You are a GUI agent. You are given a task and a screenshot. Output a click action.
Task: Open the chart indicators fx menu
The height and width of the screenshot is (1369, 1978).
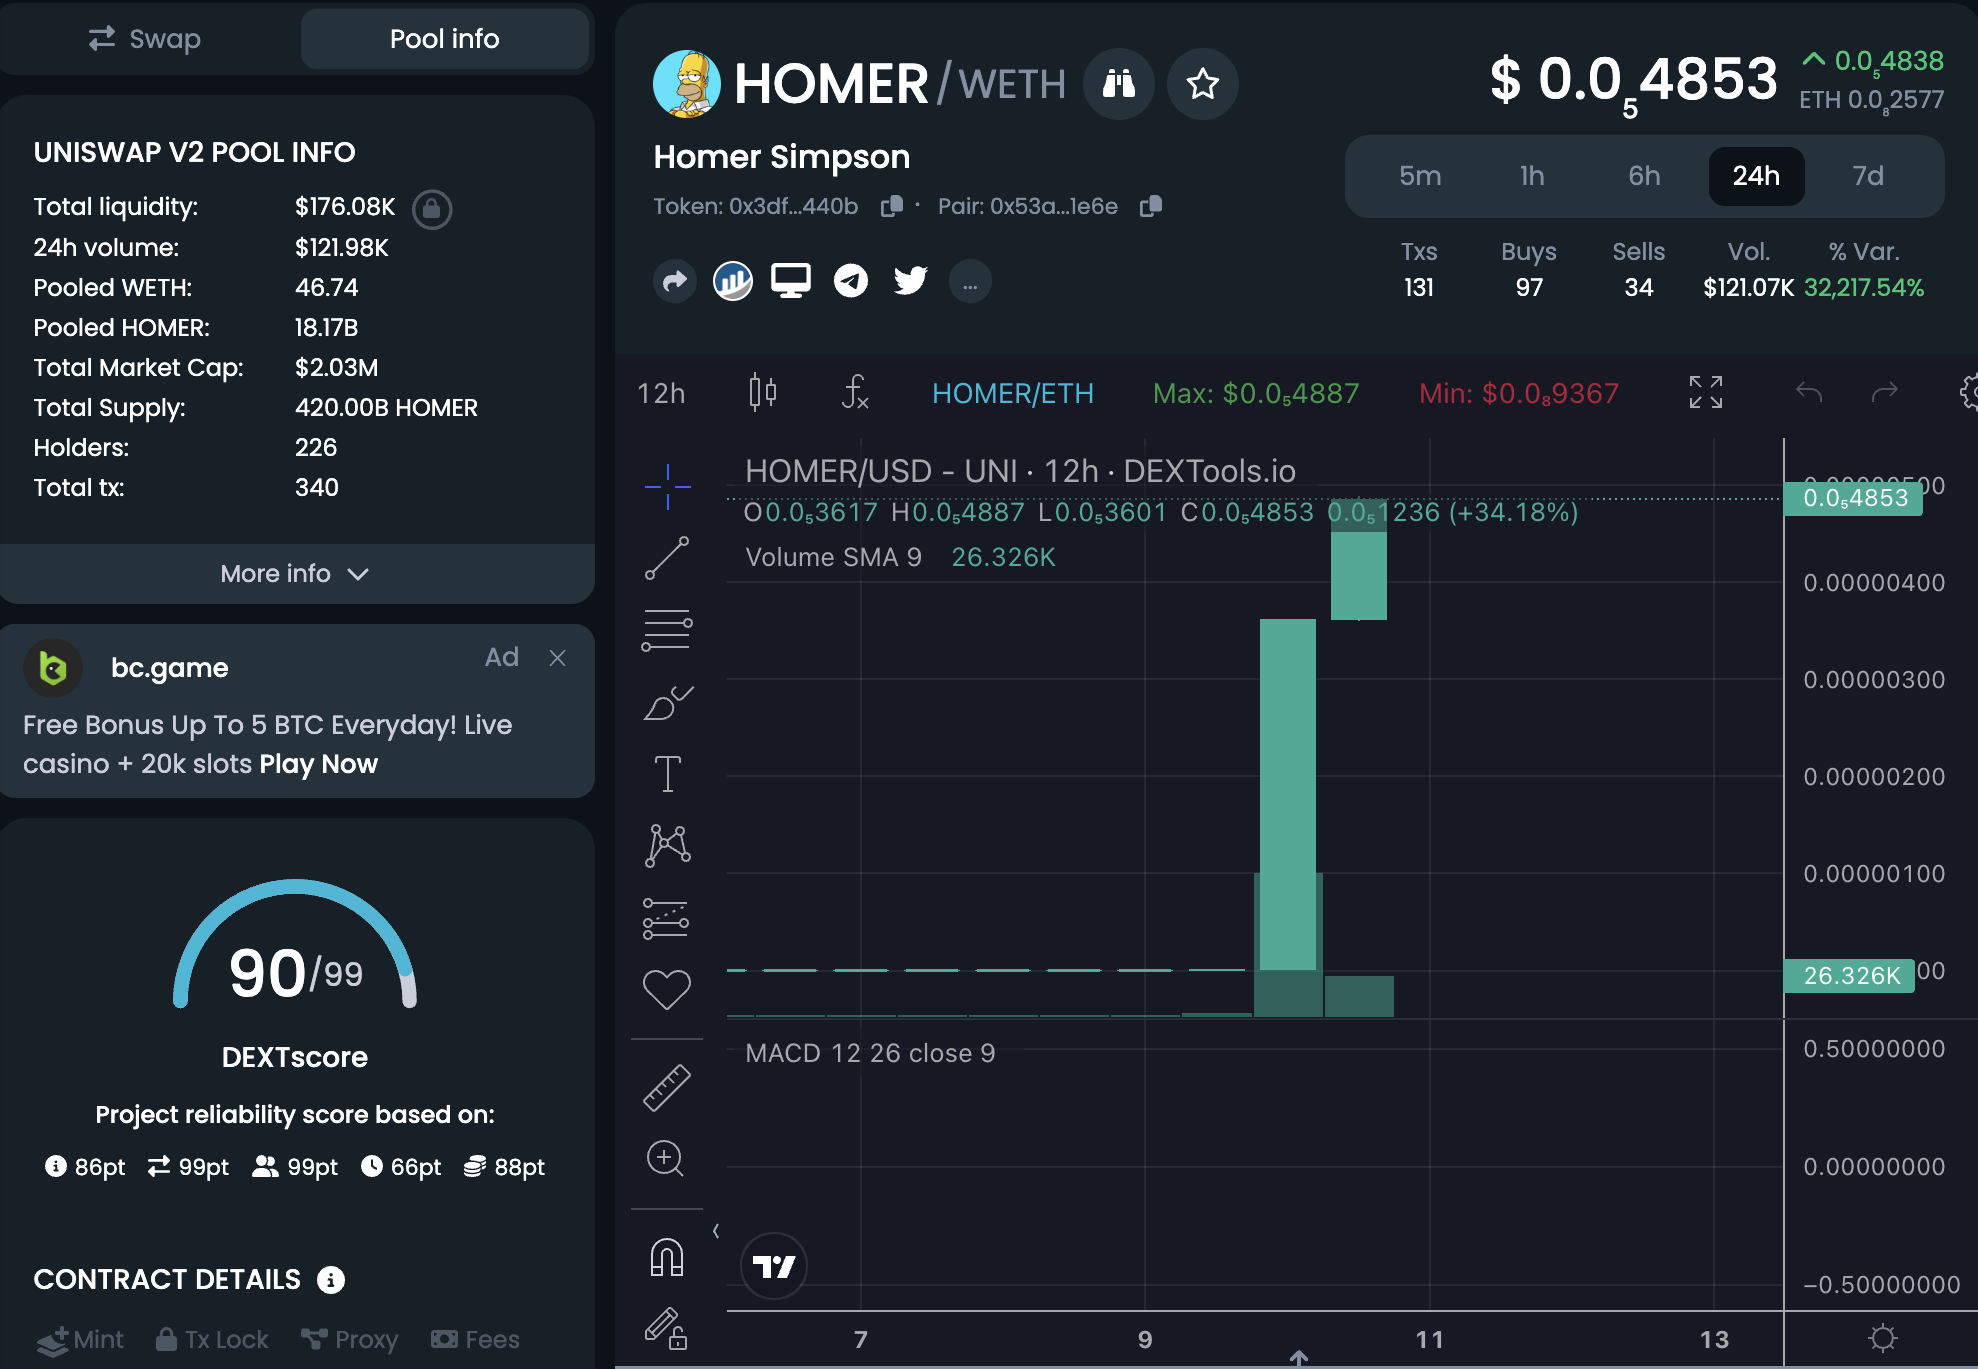tap(855, 392)
